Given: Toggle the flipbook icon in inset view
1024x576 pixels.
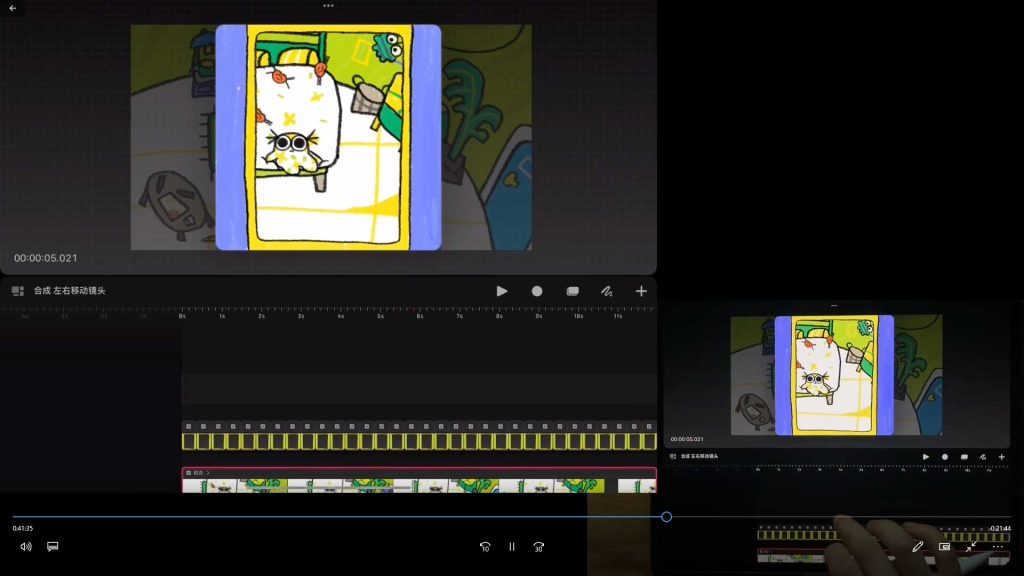Looking at the screenshot, I should [964, 457].
